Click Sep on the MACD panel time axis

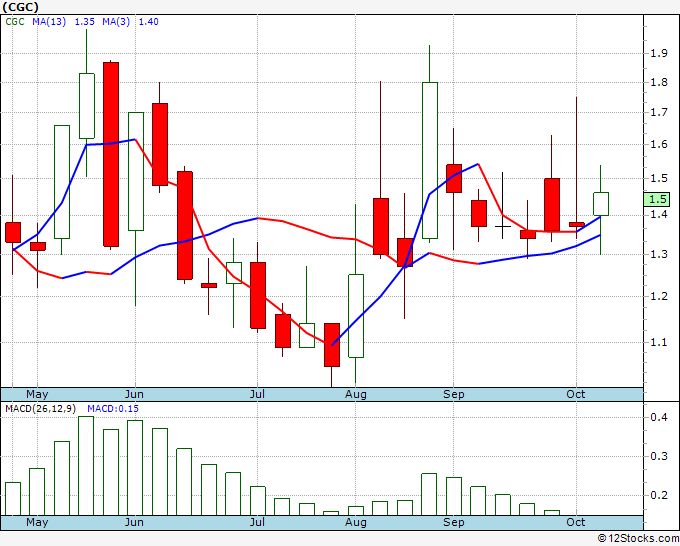[454, 522]
